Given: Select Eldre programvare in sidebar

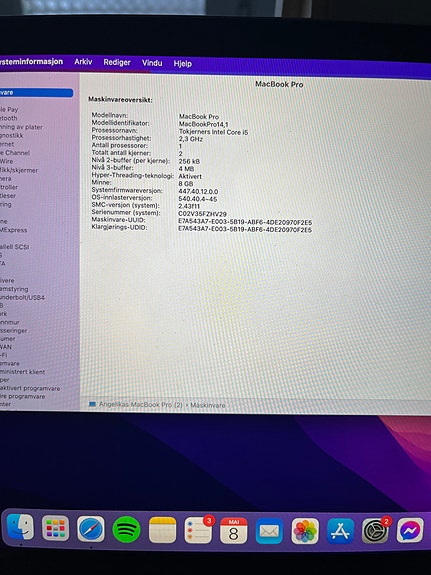Looking at the screenshot, I should 23,396.
